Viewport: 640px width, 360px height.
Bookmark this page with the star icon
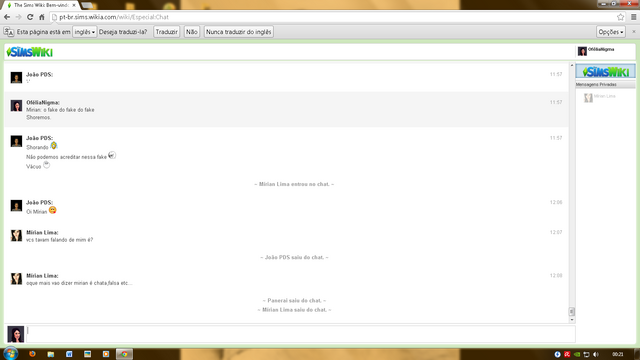[620, 17]
